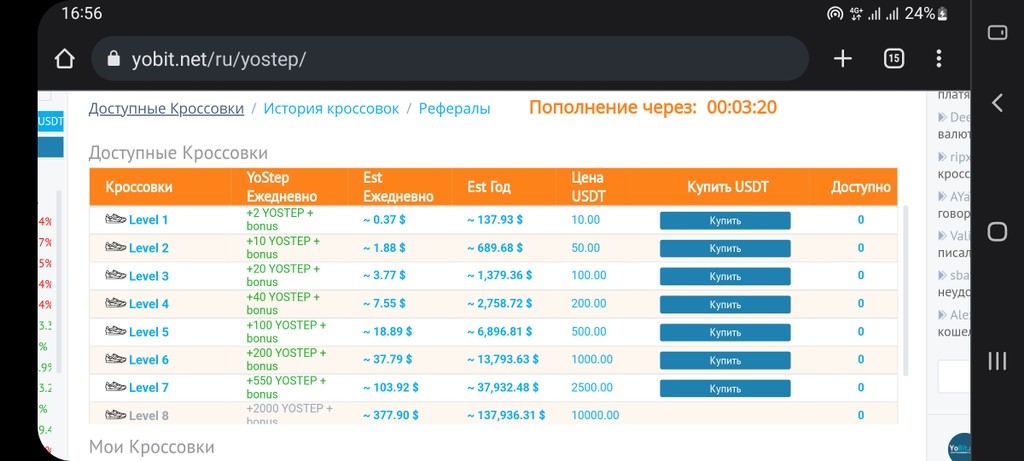
Task: Switch to История кроссовок tab
Action: pyautogui.click(x=331, y=108)
